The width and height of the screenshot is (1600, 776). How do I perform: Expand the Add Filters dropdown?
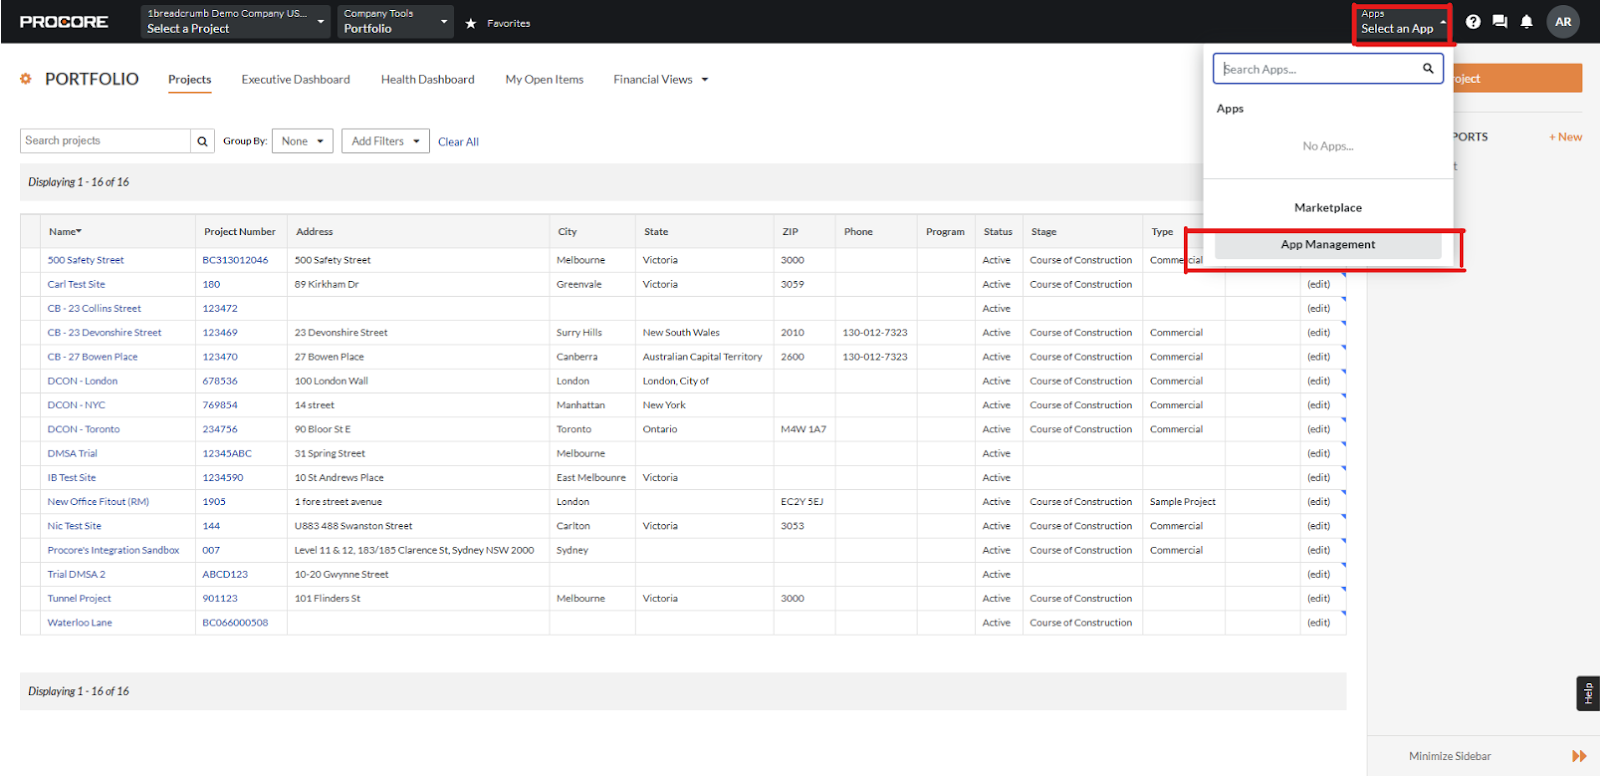pos(385,141)
